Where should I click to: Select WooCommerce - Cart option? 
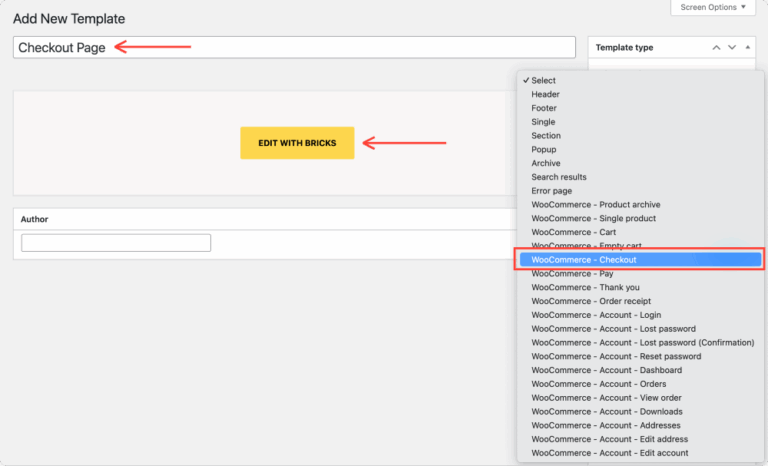[641, 232]
